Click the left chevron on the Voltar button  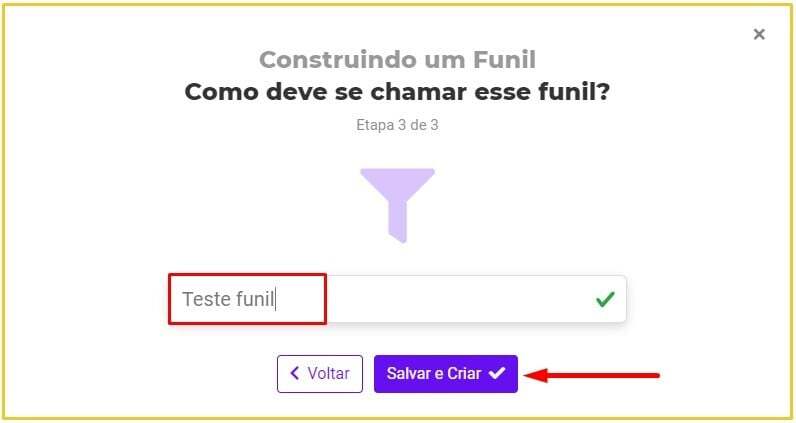[295, 374]
